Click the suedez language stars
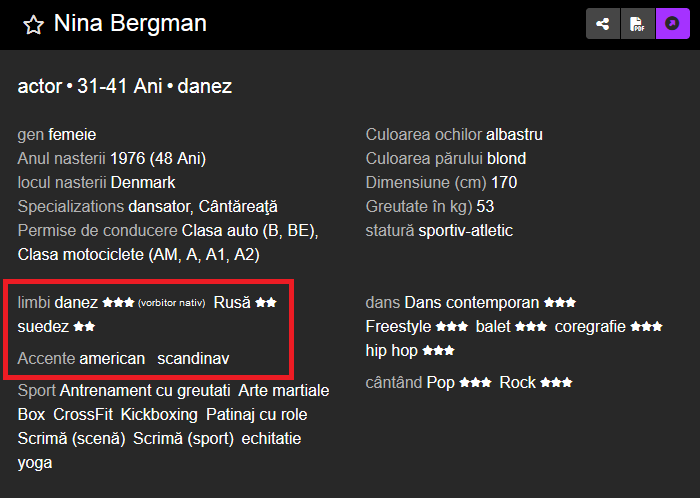 click(84, 327)
